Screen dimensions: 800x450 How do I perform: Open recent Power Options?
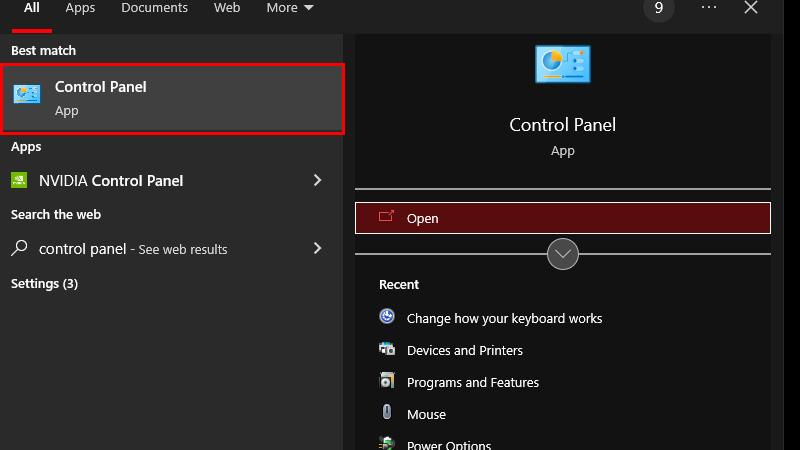tap(448, 445)
